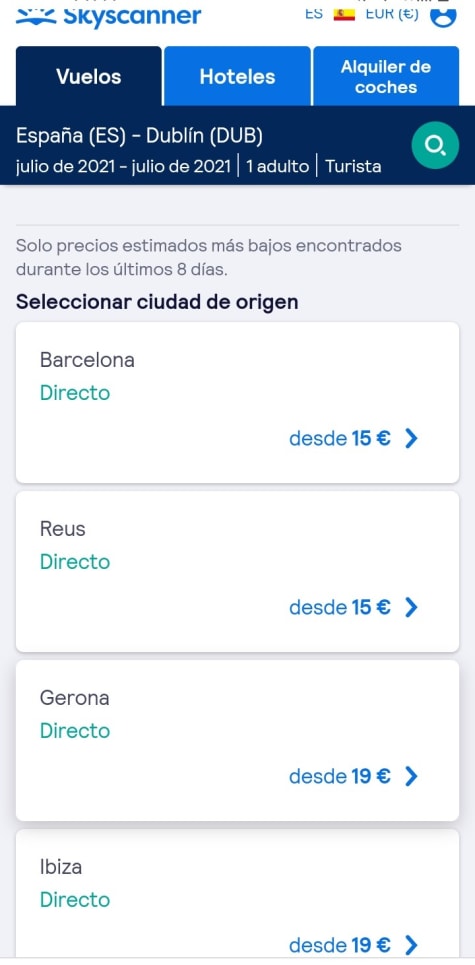Open Reus chevron arrow
Screen dimensions: 475x965
[x=411, y=607]
